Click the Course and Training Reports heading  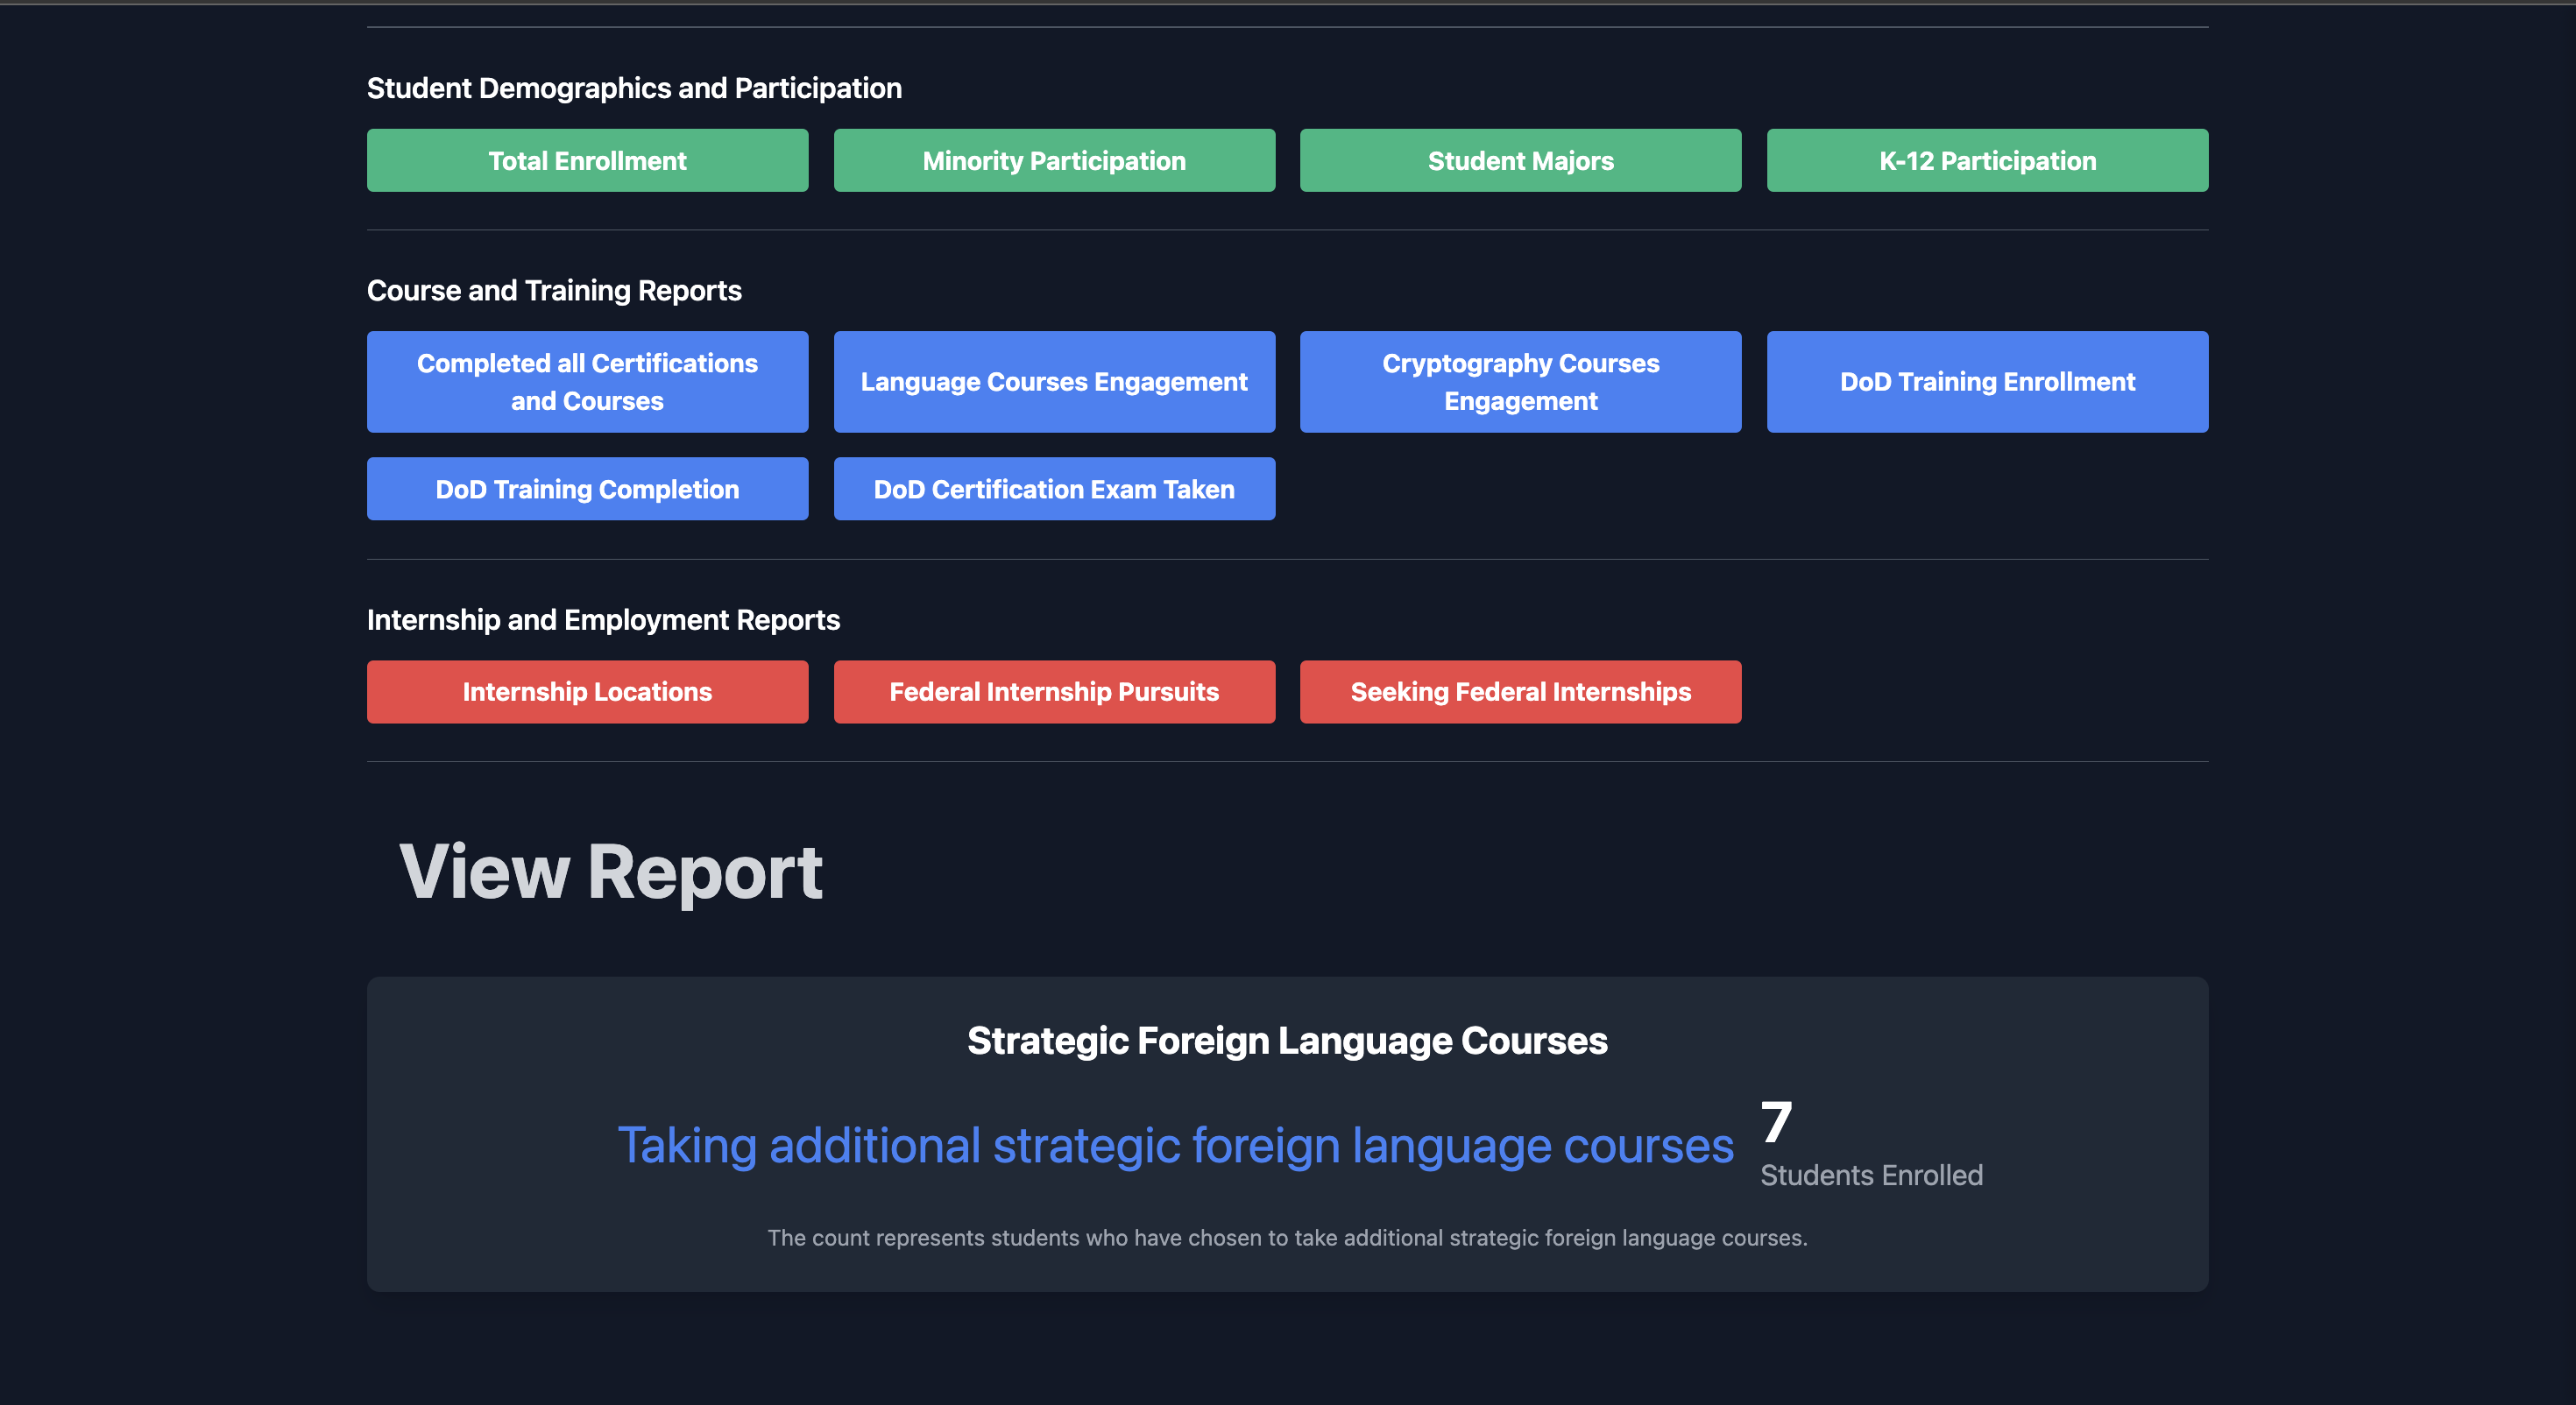tap(554, 290)
